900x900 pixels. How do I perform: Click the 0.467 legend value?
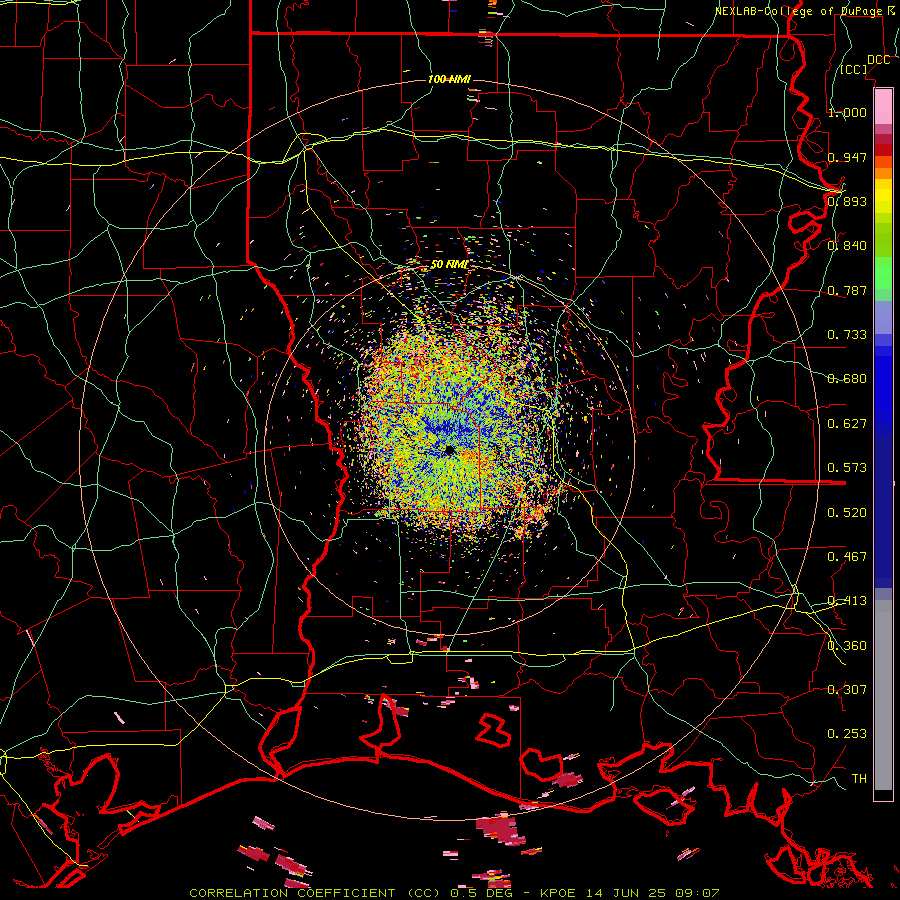[847, 557]
